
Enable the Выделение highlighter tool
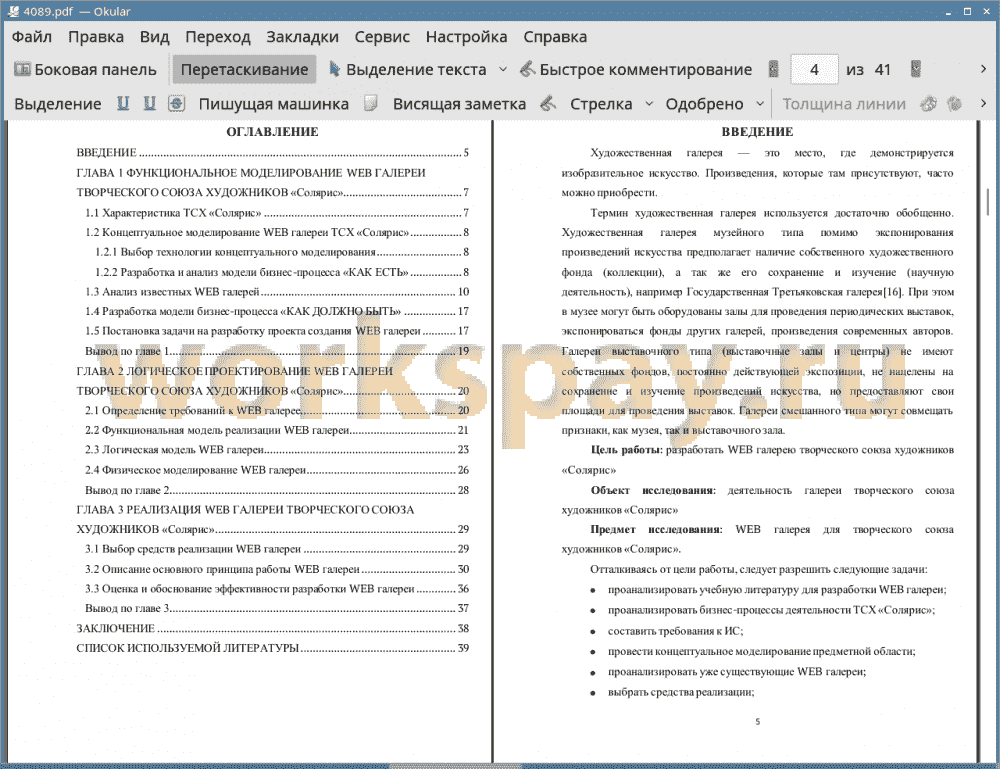(x=57, y=104)
